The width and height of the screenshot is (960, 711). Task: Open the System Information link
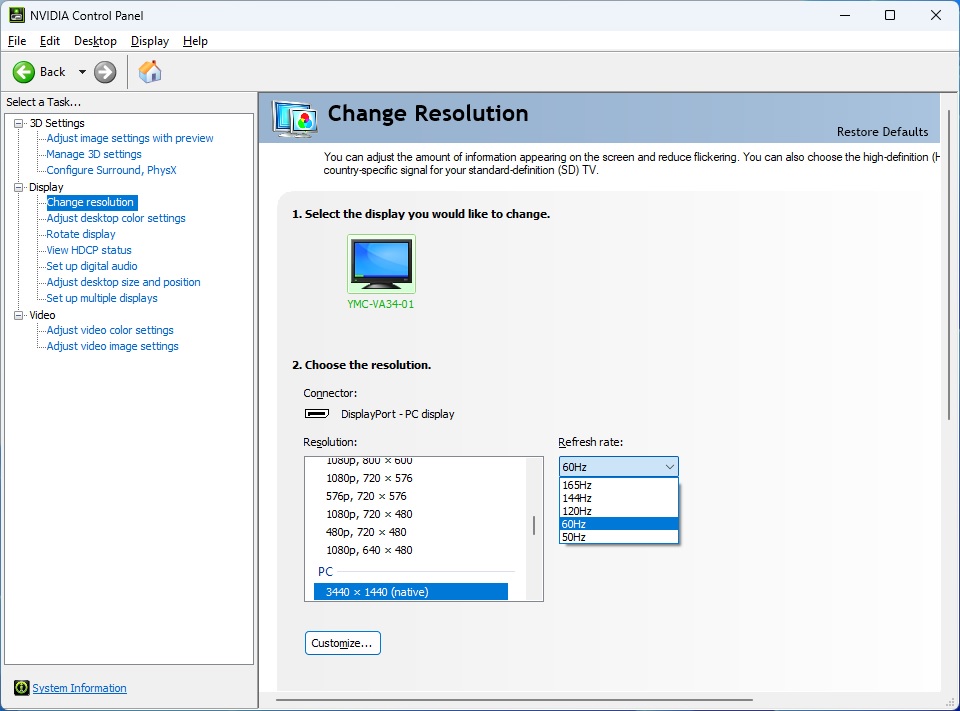click(79, 688)
